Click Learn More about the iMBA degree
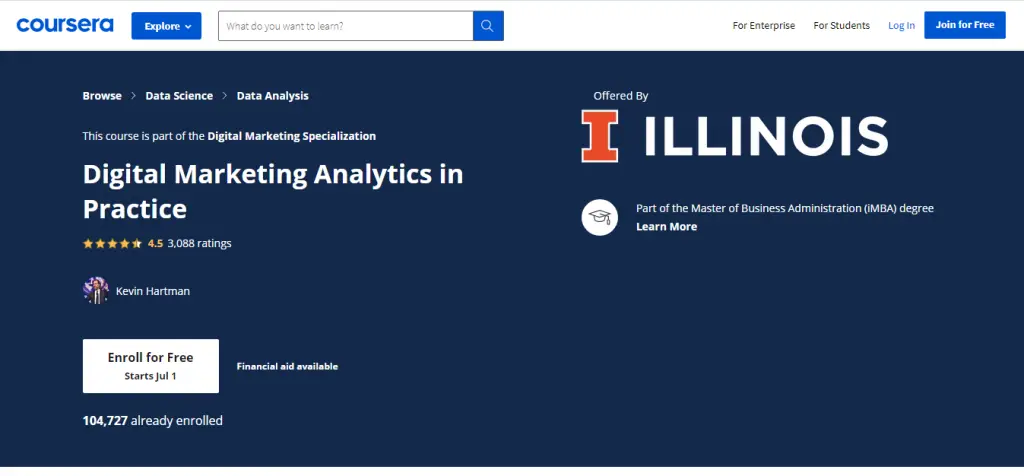Screen dimensions: 1024x476 pyautogui.click(x=666, y=227)
